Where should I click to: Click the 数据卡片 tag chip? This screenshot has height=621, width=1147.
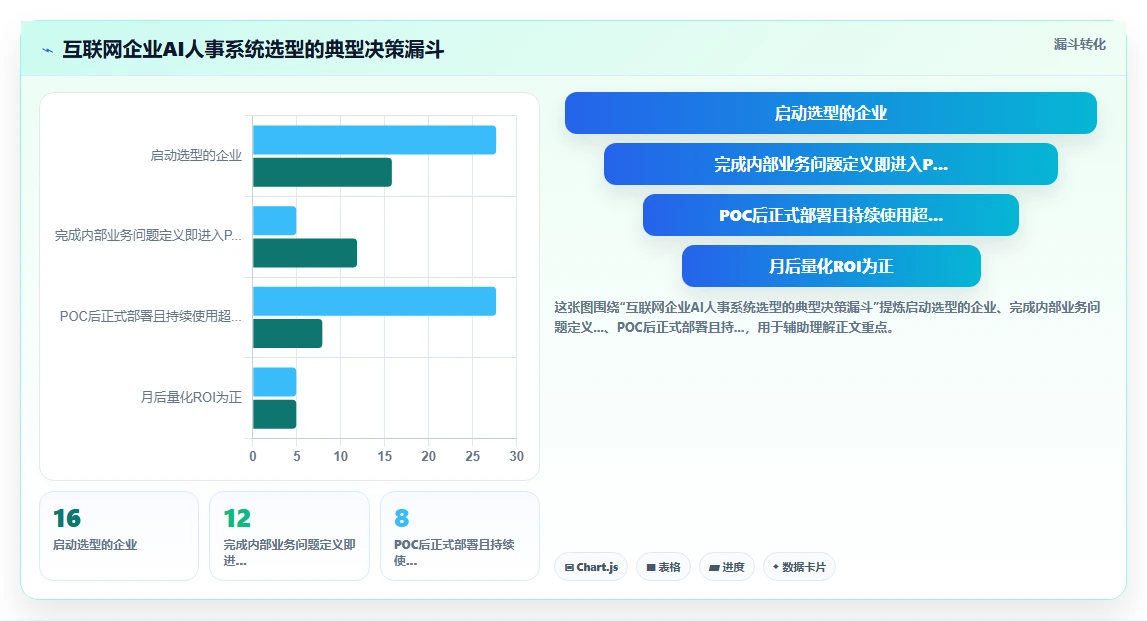[x=799, y=567]
